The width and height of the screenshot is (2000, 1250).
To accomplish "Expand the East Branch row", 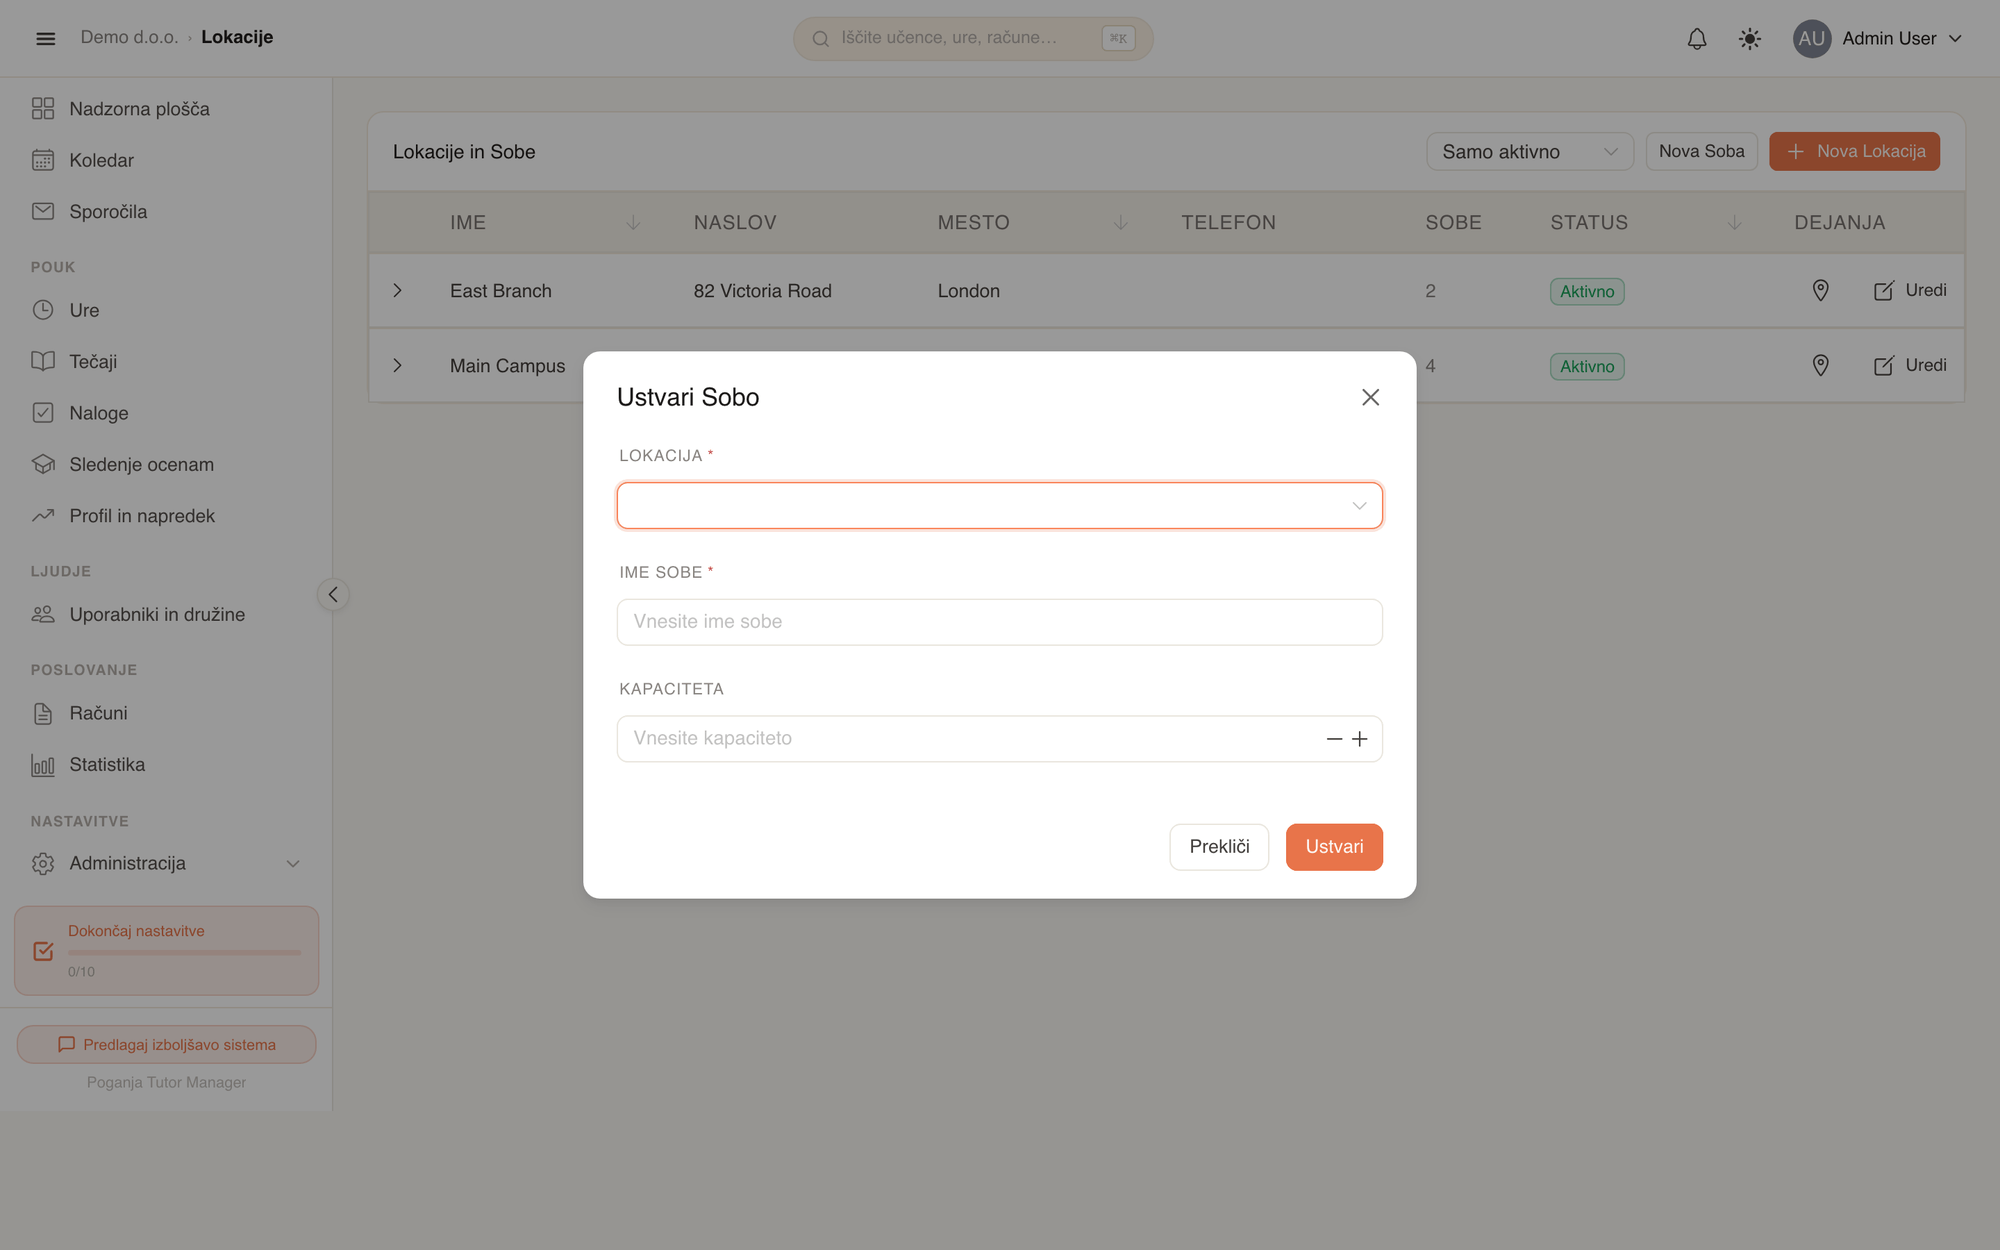I will click(397, 290).
